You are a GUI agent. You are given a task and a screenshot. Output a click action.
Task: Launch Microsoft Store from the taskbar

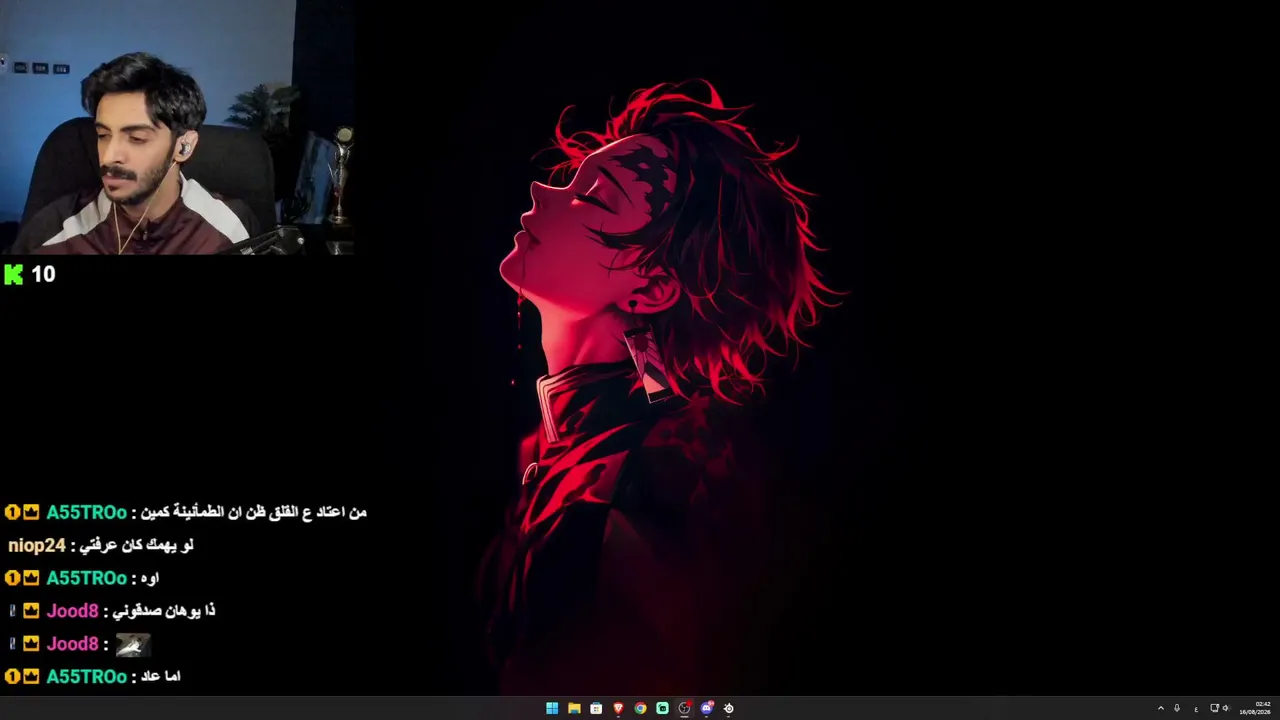click(x=596, y=708)
